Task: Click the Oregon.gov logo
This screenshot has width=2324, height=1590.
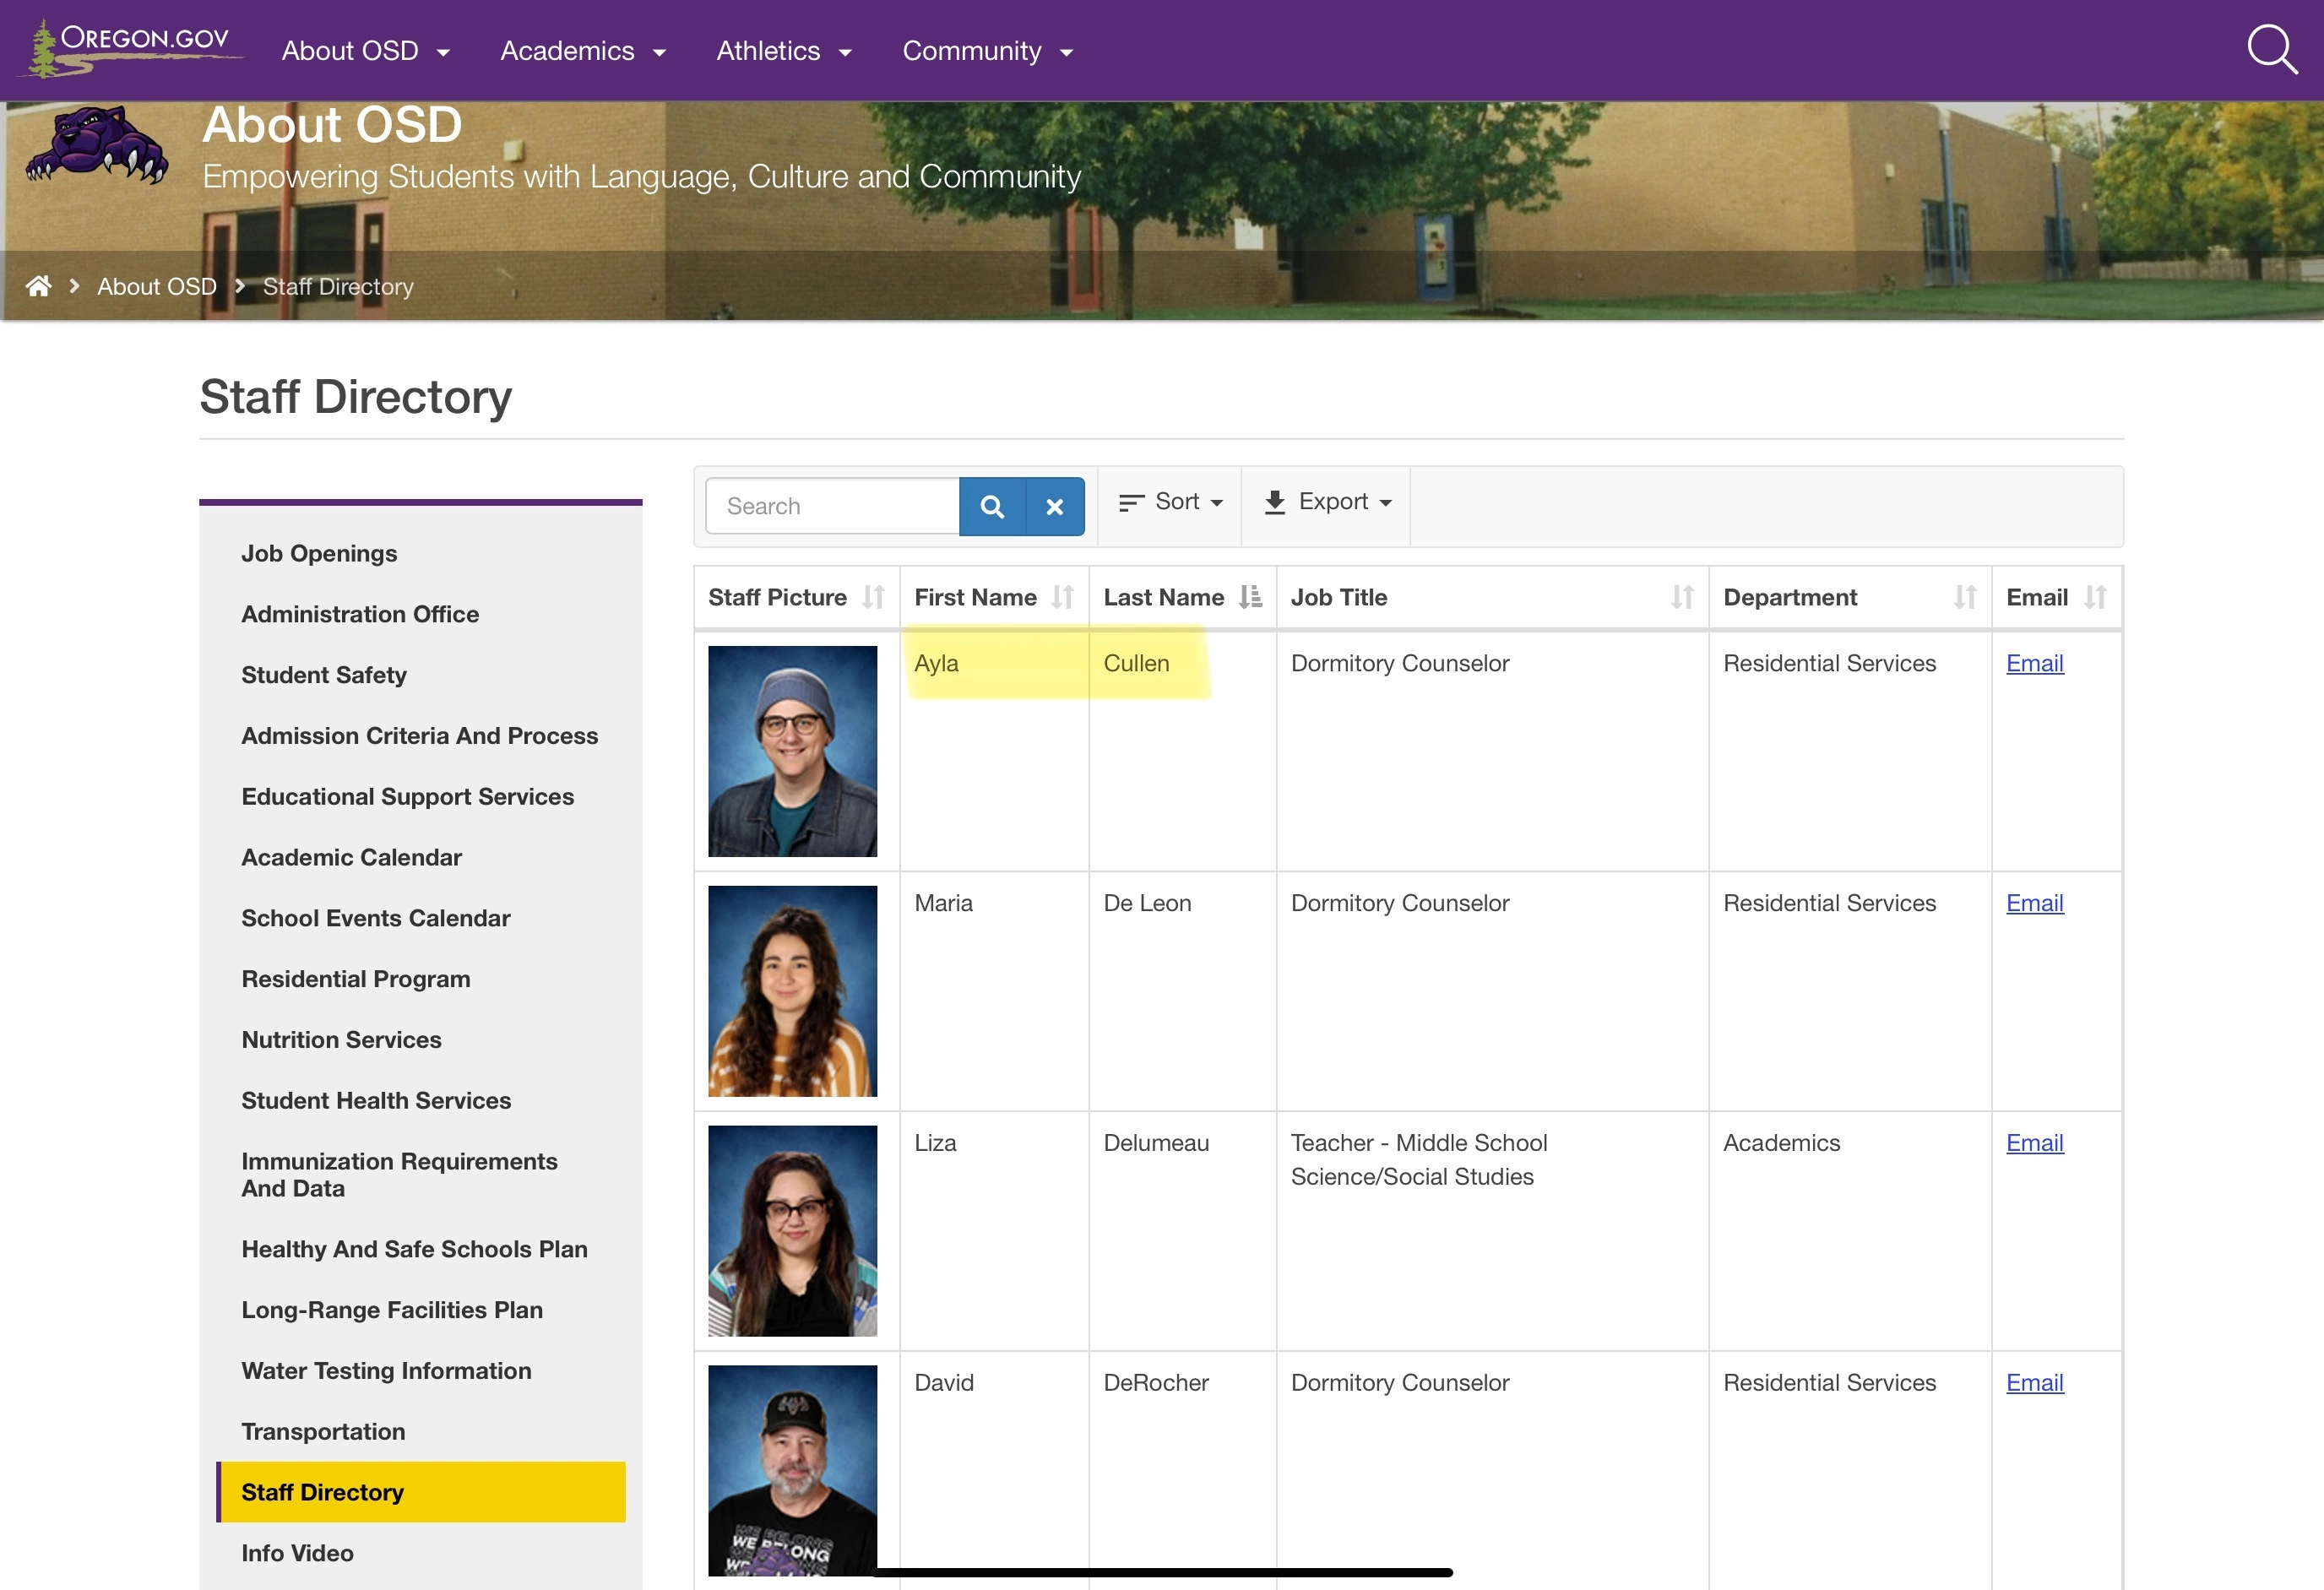Action: point(130,49)
